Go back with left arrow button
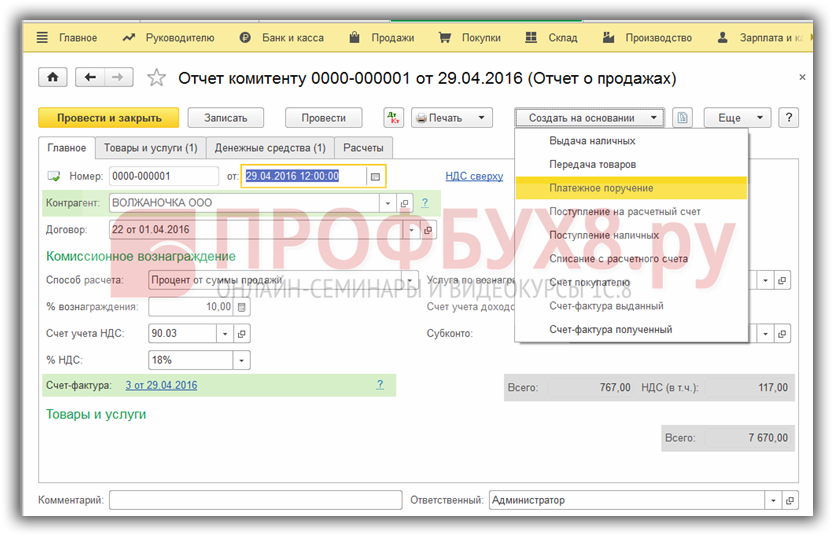Image resolution: width=833 pixels, height=536 pixels. (90, 78)
